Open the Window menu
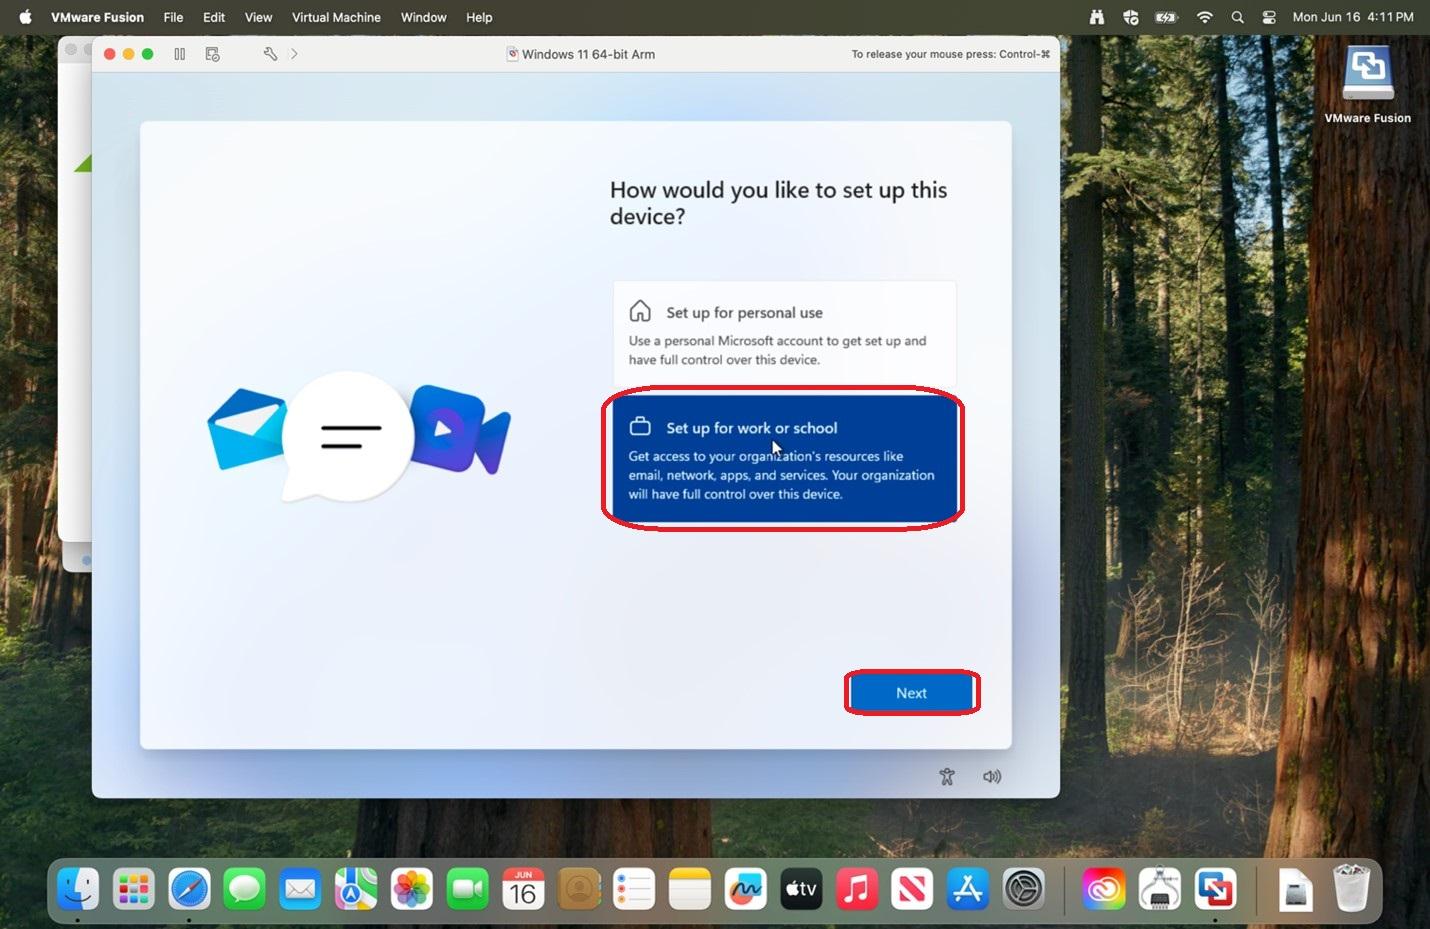Viewport: 1430px width, 929px height. (x=424, y=17)
